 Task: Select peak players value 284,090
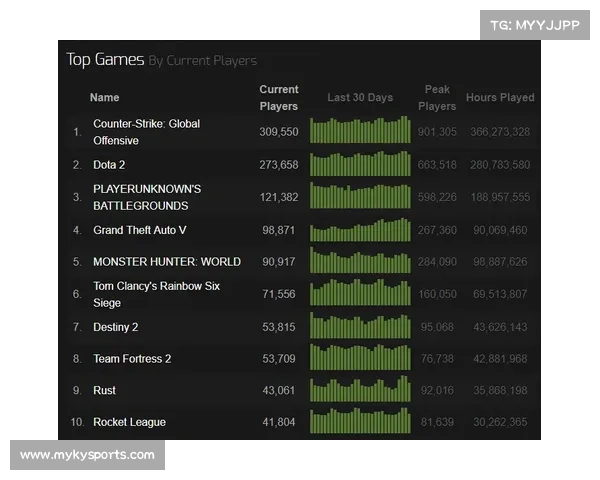[x=437, y=262]
